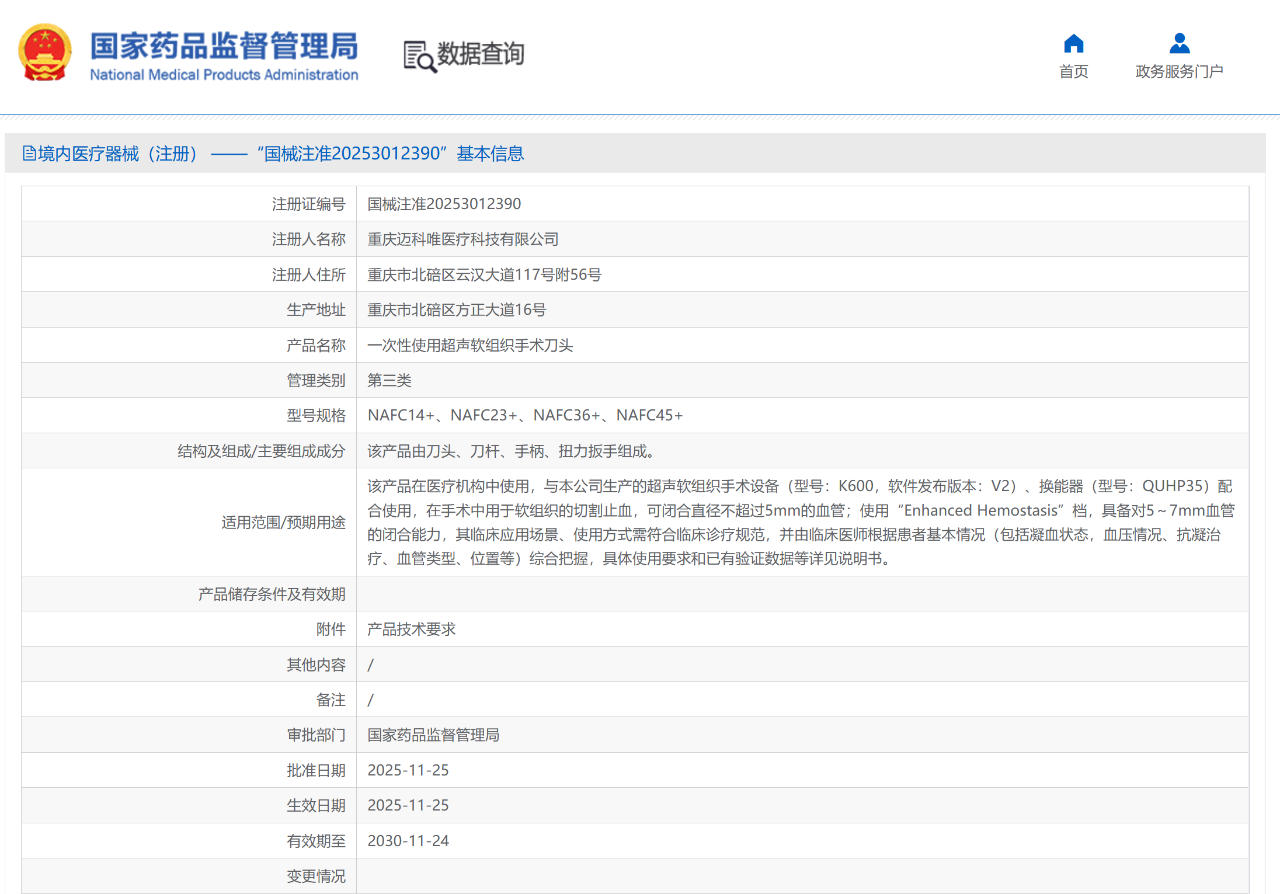Viewport: 1280px width, 894px height.
Task: Click 国家药品监督管理局 in the 审批部门 row
Action: pos(433,735)
